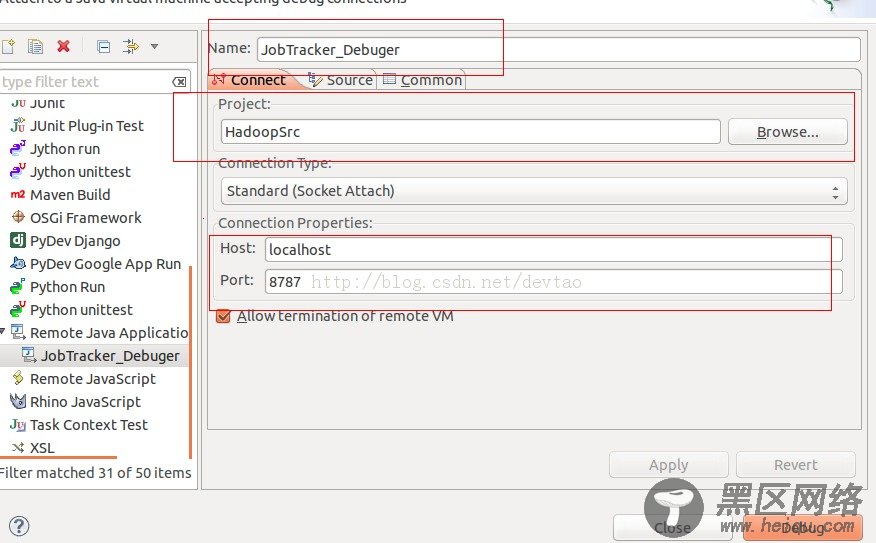The height and width of the screenshot is (543, 876).
Task: Click the Project field HadoopSrc
Action: click(x=470, y=132)
